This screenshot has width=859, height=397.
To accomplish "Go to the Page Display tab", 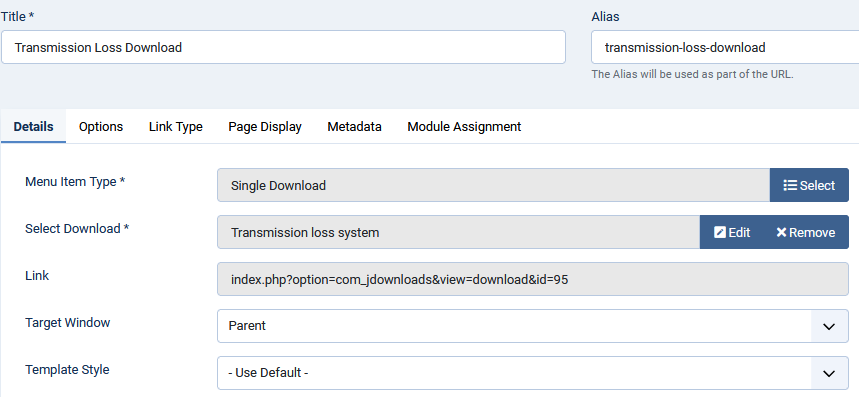I will (x=265, y=126).
